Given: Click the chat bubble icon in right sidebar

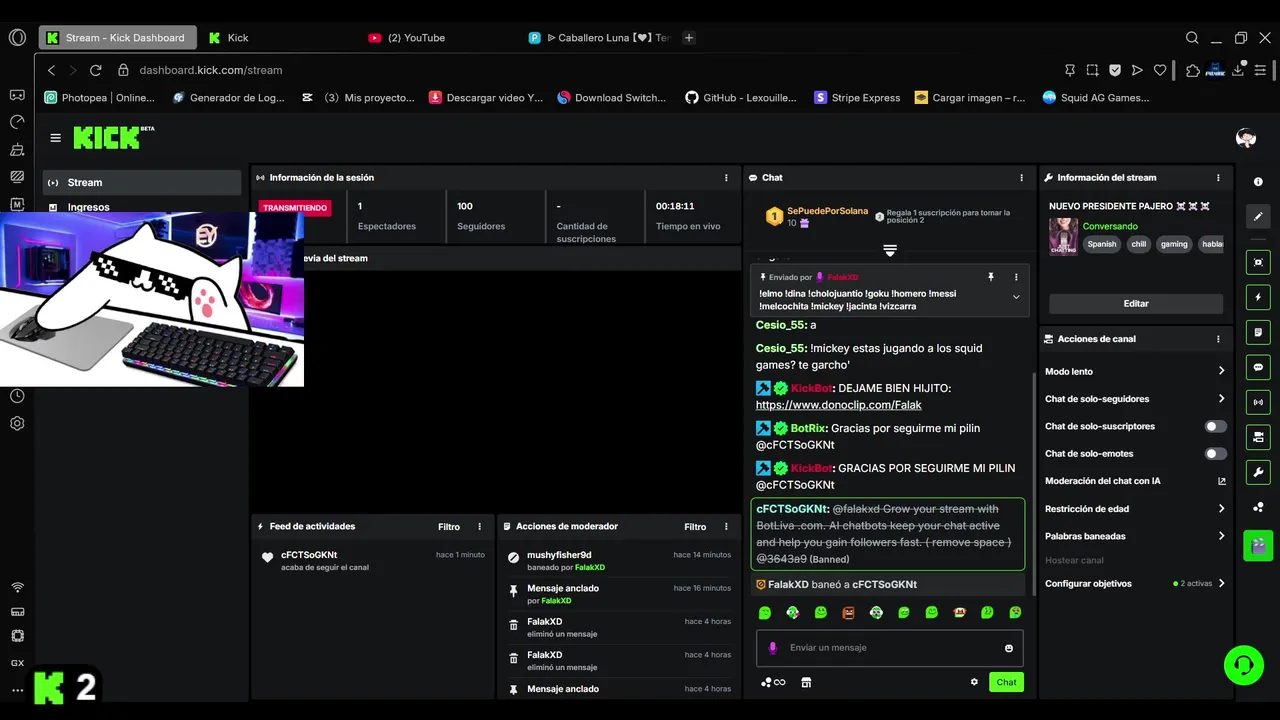Looking at the screenshot, I should coord(1258,367).
